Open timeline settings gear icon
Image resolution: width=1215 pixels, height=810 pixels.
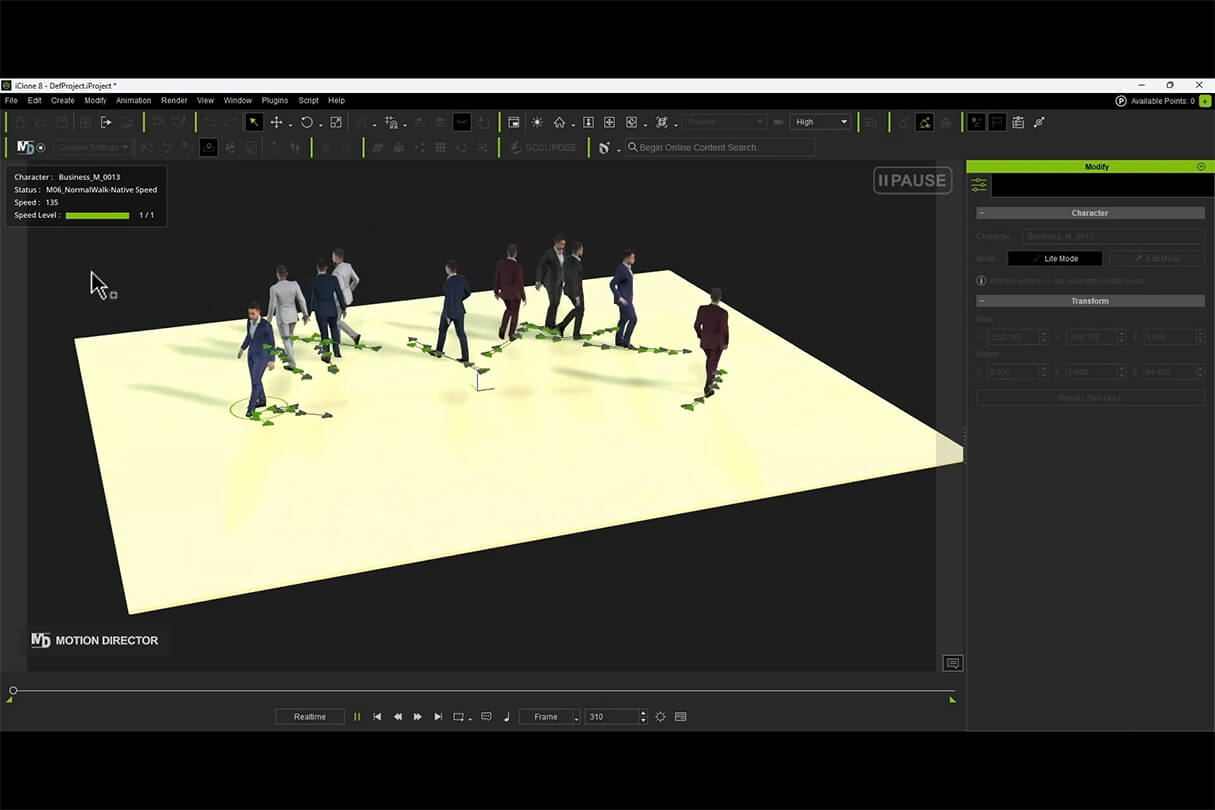coord(660,717)
